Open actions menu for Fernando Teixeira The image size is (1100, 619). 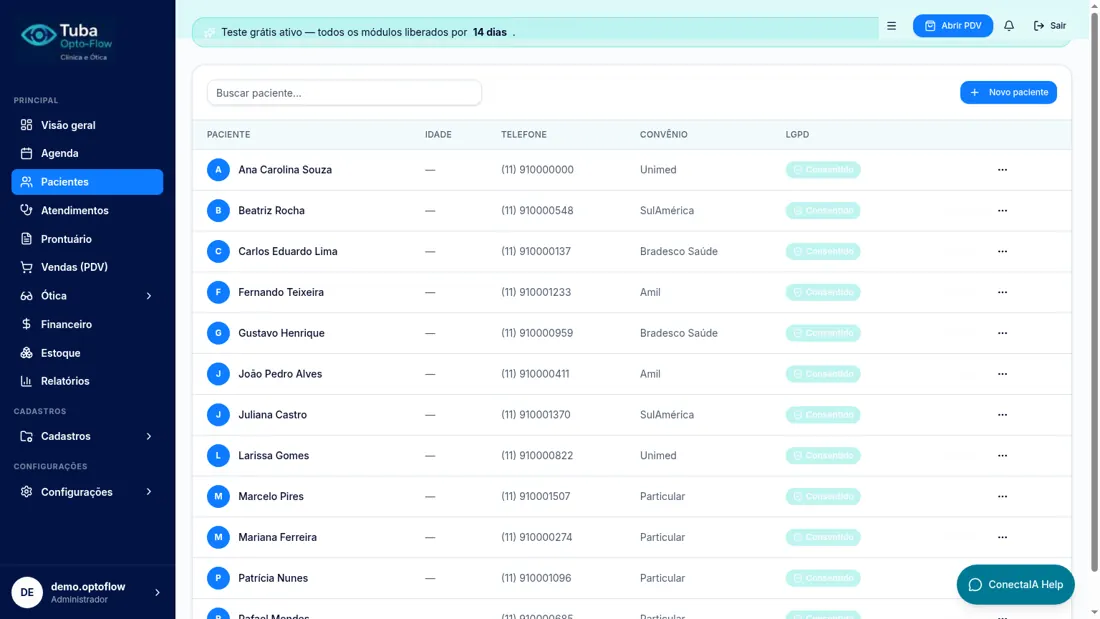tap(1002, 292)
